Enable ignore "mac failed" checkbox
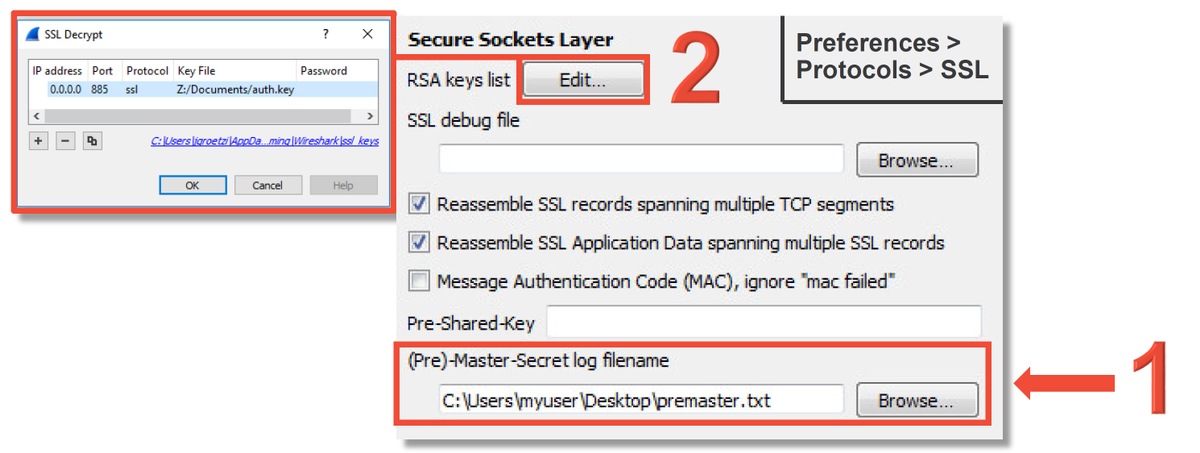1200x453 pixels. coord(420,282)
